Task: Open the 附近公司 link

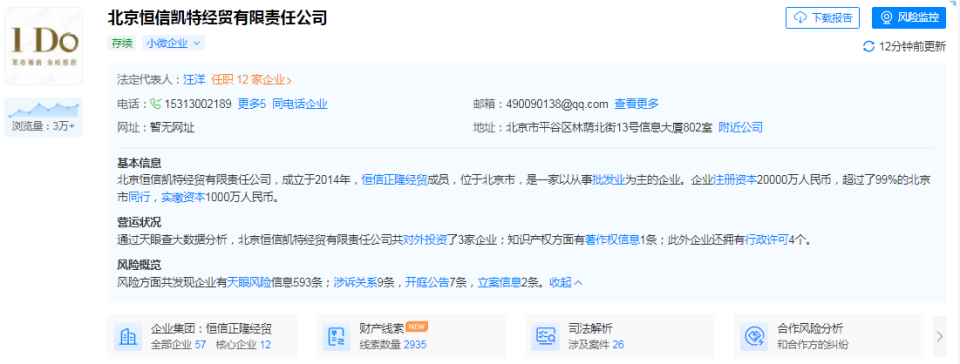Action: 741,128
